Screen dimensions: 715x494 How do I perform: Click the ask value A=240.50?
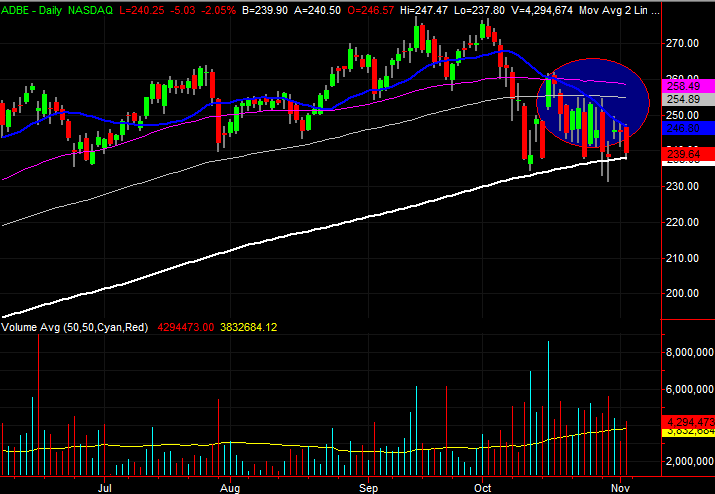coord(317,10)
